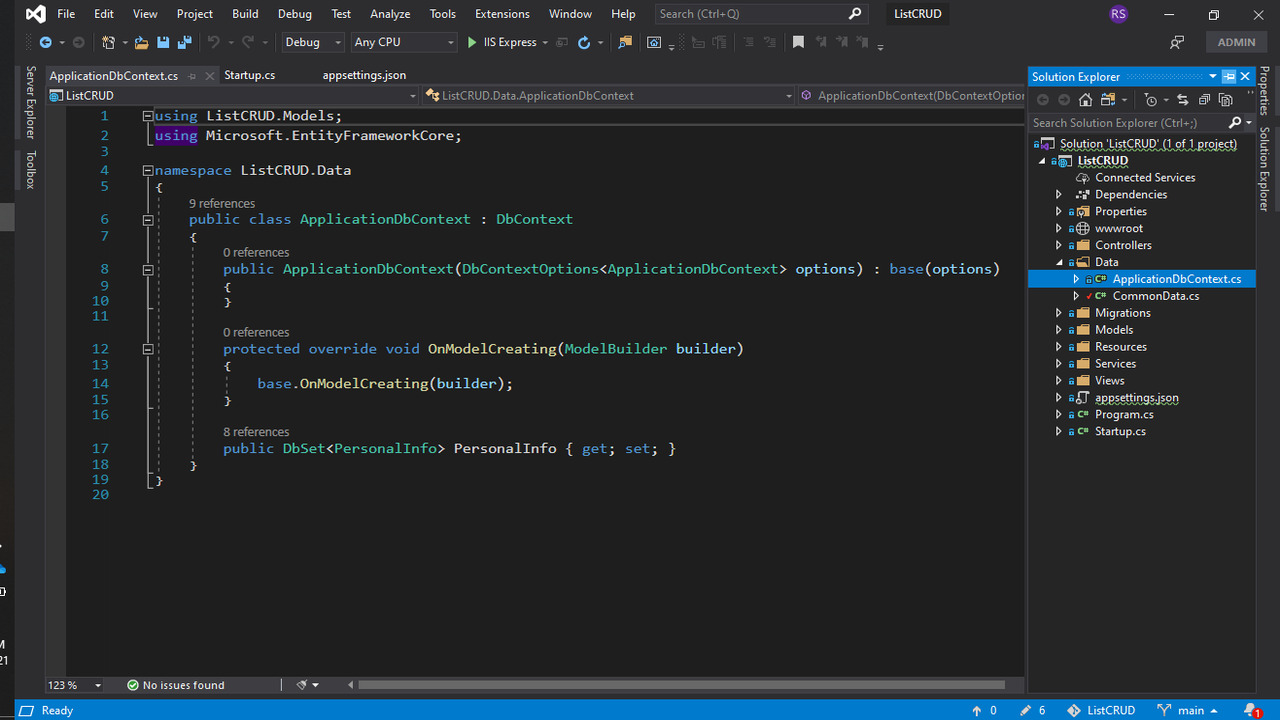Click the ADMIN button in title bar

click(1236, 43)
